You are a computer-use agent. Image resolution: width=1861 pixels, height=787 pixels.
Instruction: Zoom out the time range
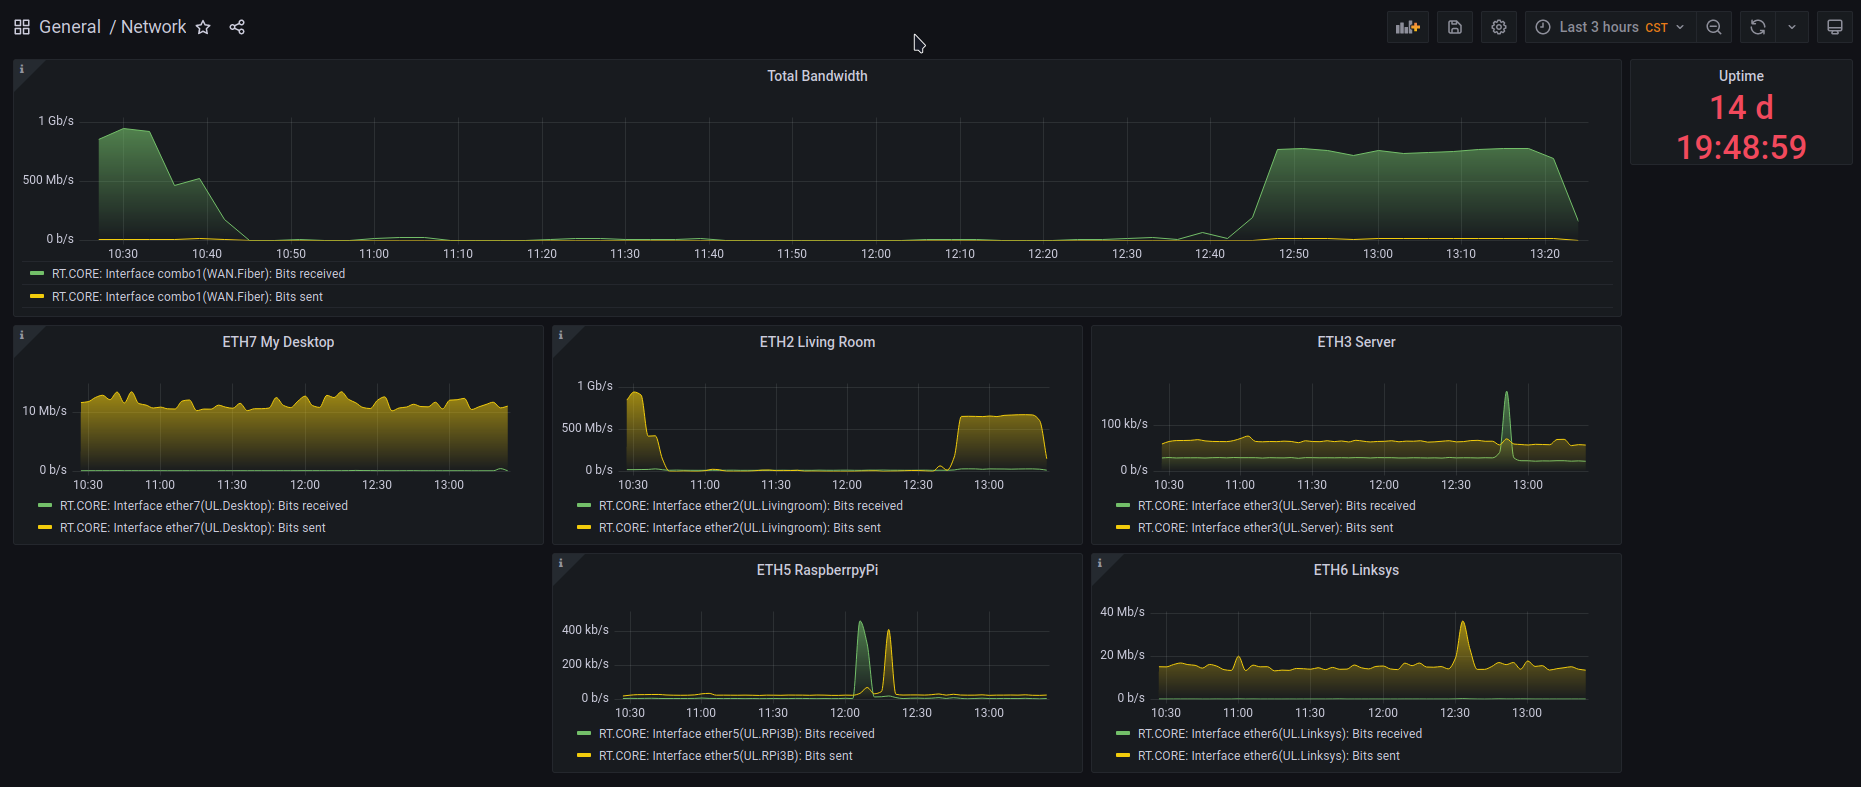1714,27
